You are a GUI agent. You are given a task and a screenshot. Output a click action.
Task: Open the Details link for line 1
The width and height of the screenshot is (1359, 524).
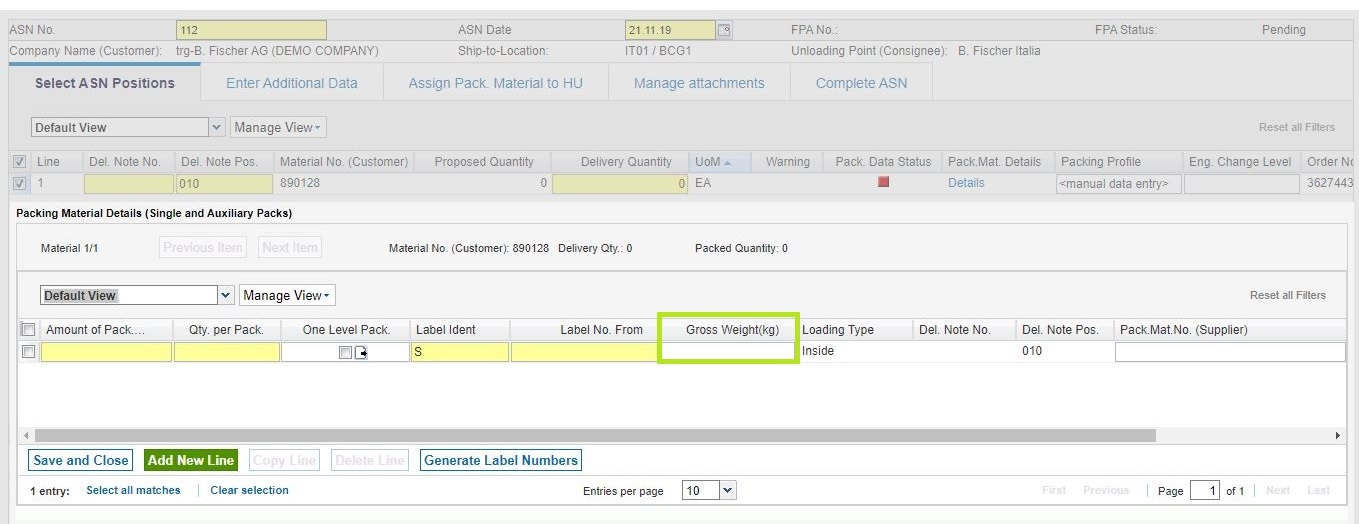click(966, 183)
